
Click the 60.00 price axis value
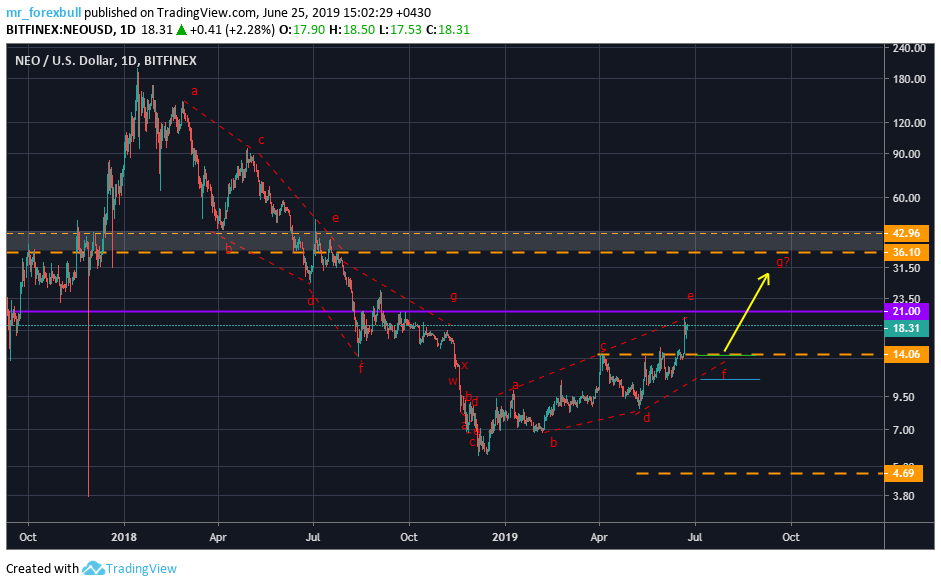[906, 198]
